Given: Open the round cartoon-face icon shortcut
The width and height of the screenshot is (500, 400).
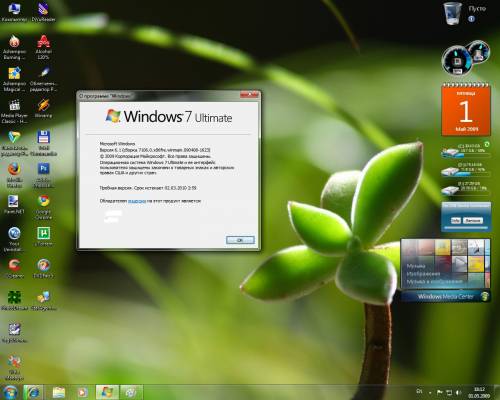Looking at the screenshot, I should [x=43, y=268].
